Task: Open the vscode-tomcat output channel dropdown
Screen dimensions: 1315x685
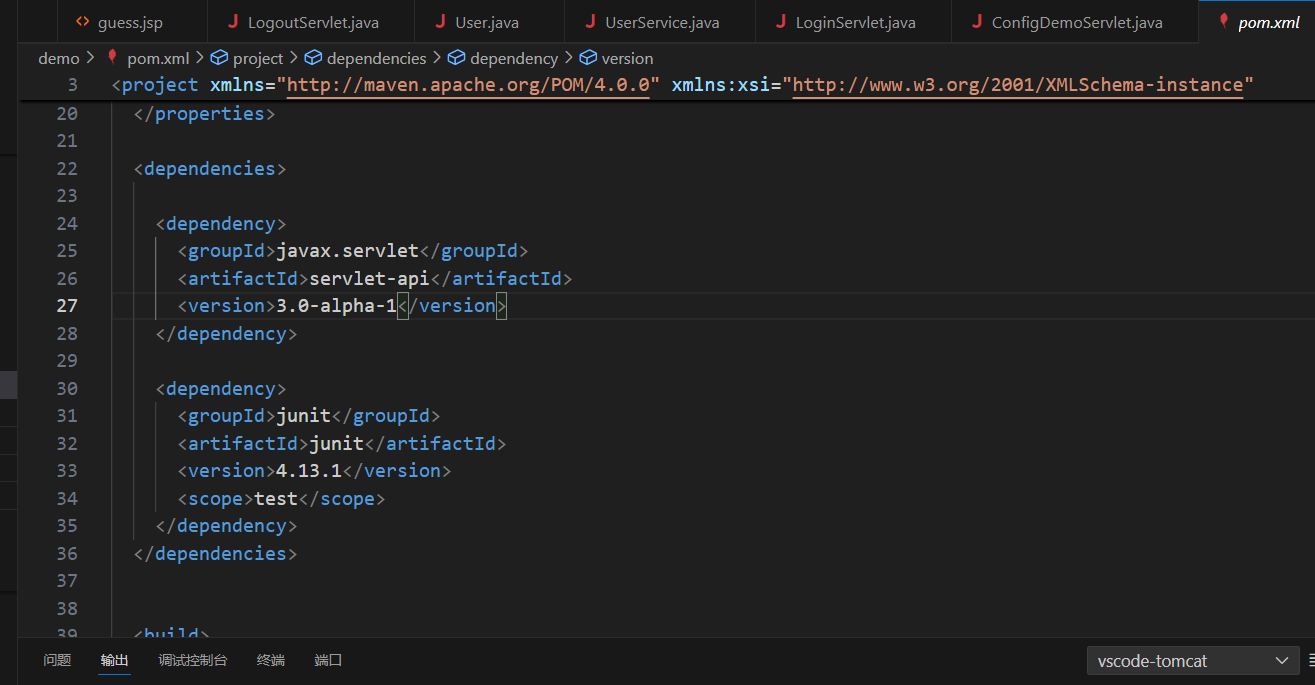Action: [1192, 661]
